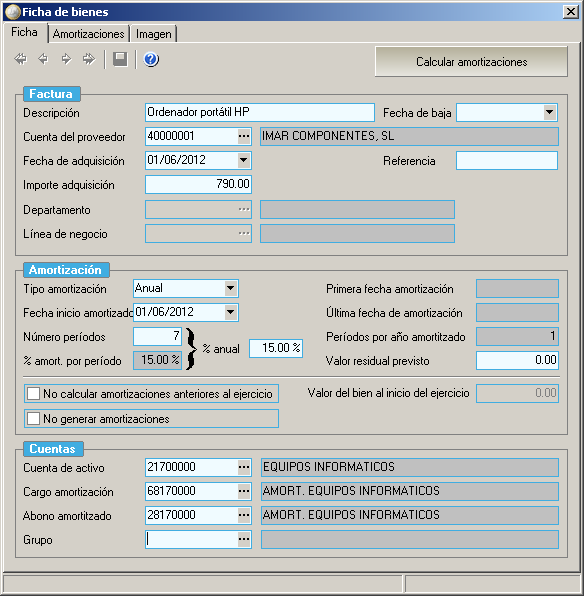Viewport: 584px width, 596px height.
Task: Go to first record arrow icon
Action: pyautogui.click(x=21, y=59)
